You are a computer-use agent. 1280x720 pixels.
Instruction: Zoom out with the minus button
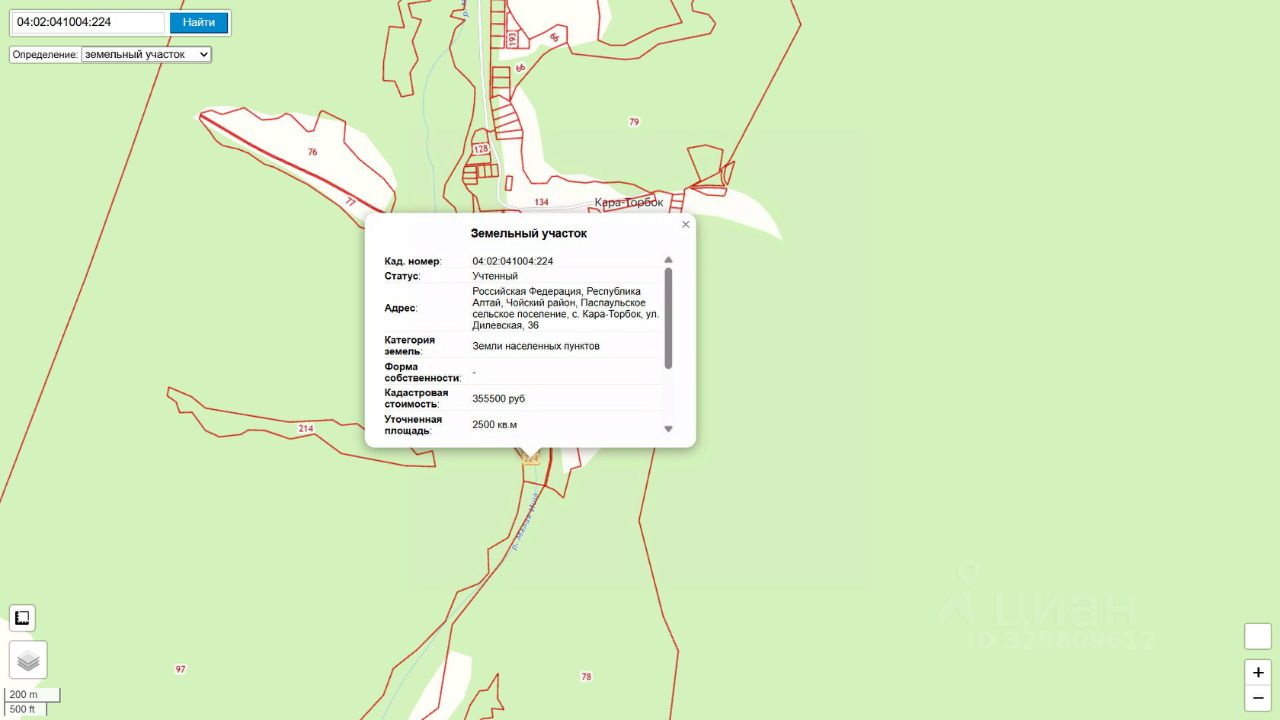click(1258, 698)
